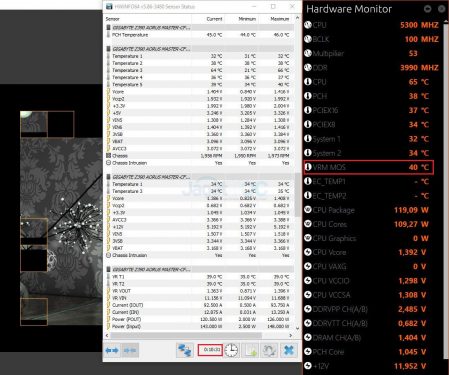Click the thermometer icon beside PCIEX8

click(308, 125)
